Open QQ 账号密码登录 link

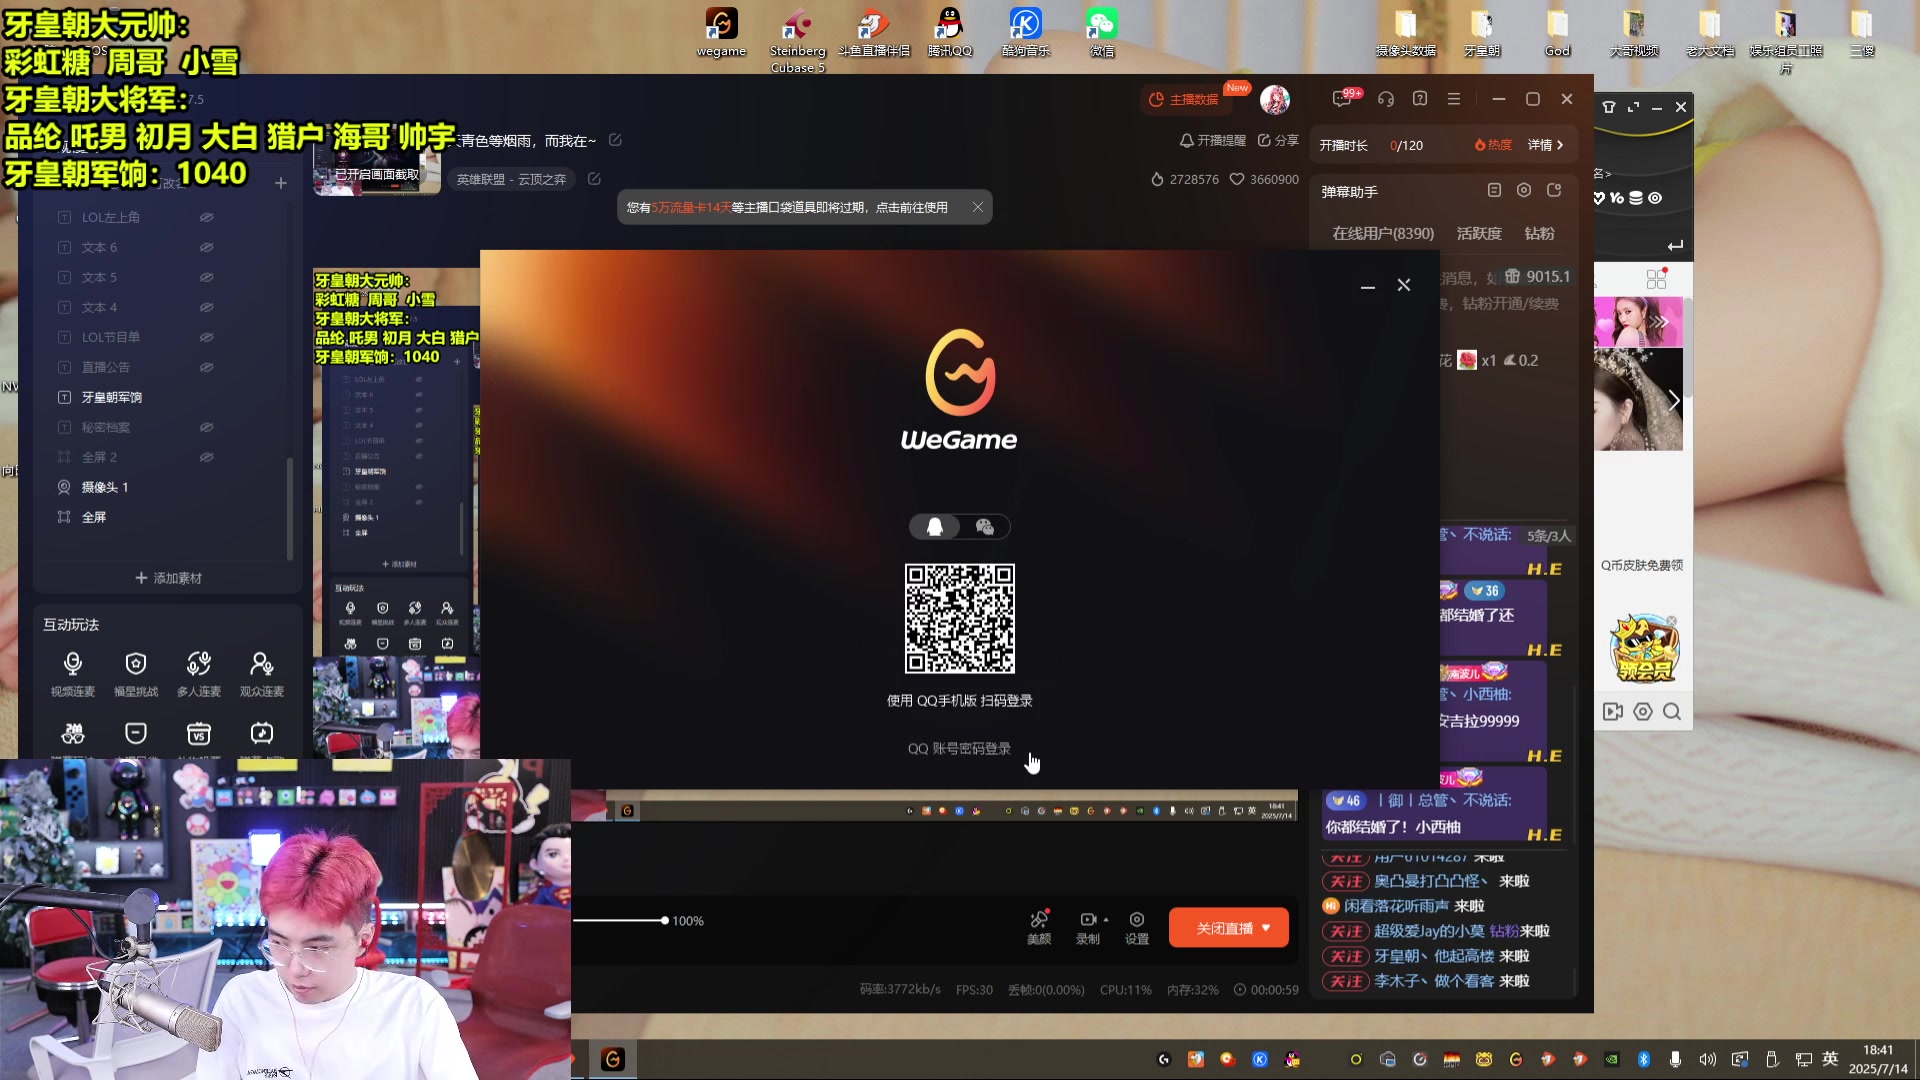click(959, 748)
